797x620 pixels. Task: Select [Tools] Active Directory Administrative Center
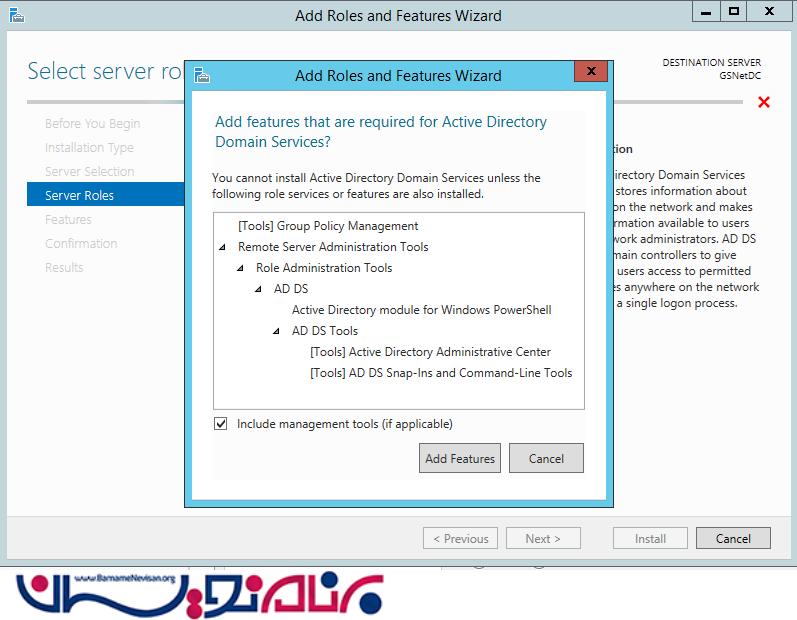click(430, 352)
